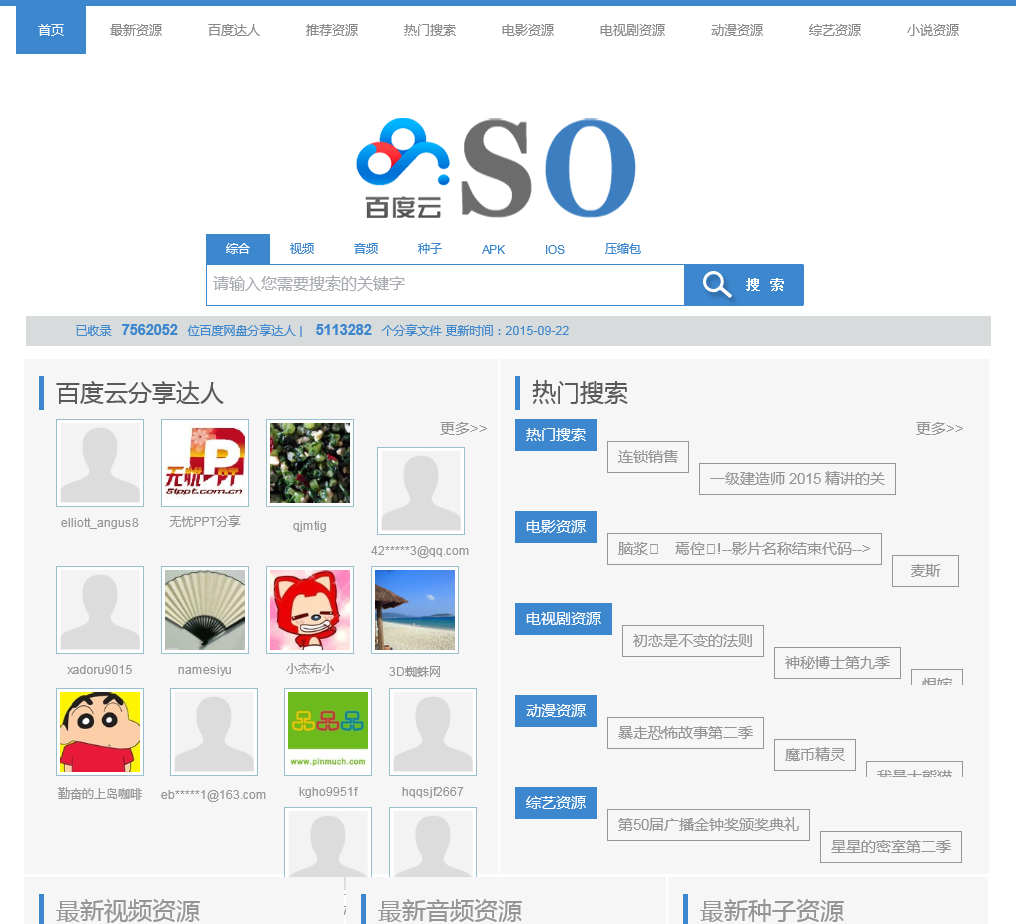This screenshot has height=924, width=1016.
Task: Click the 电影资源 blue category label
Action: point(556,527)
